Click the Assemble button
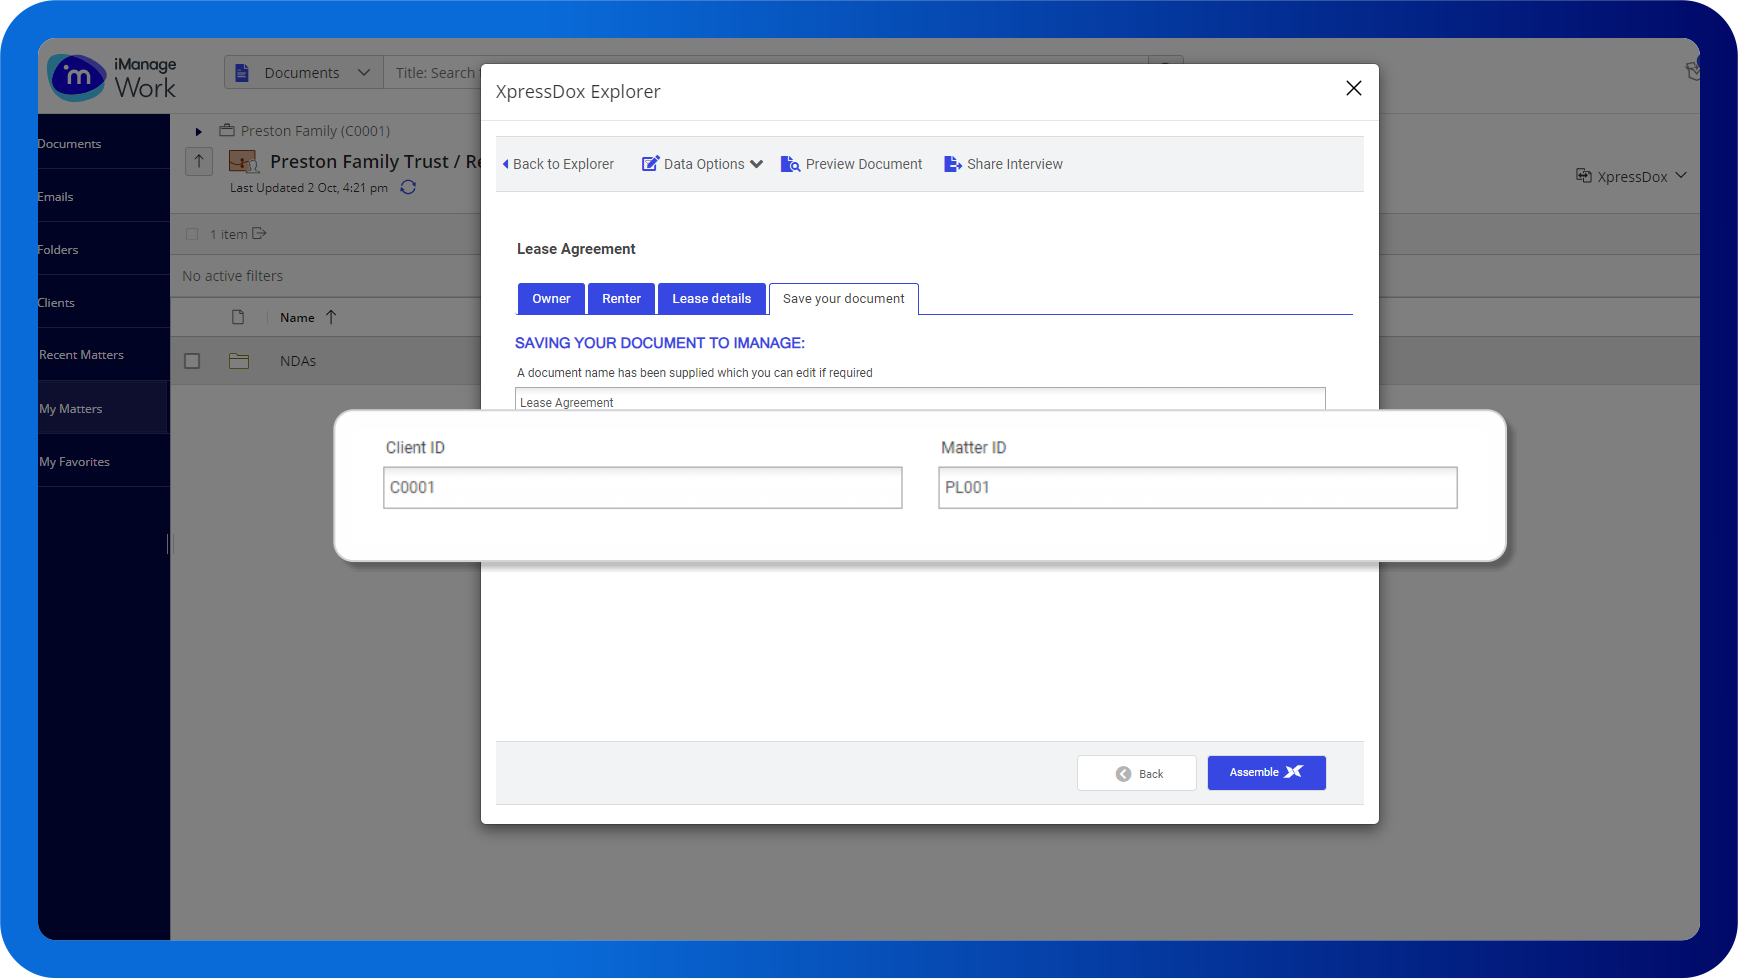This screenshot has height=979, width=1738. coord(1266,773)
